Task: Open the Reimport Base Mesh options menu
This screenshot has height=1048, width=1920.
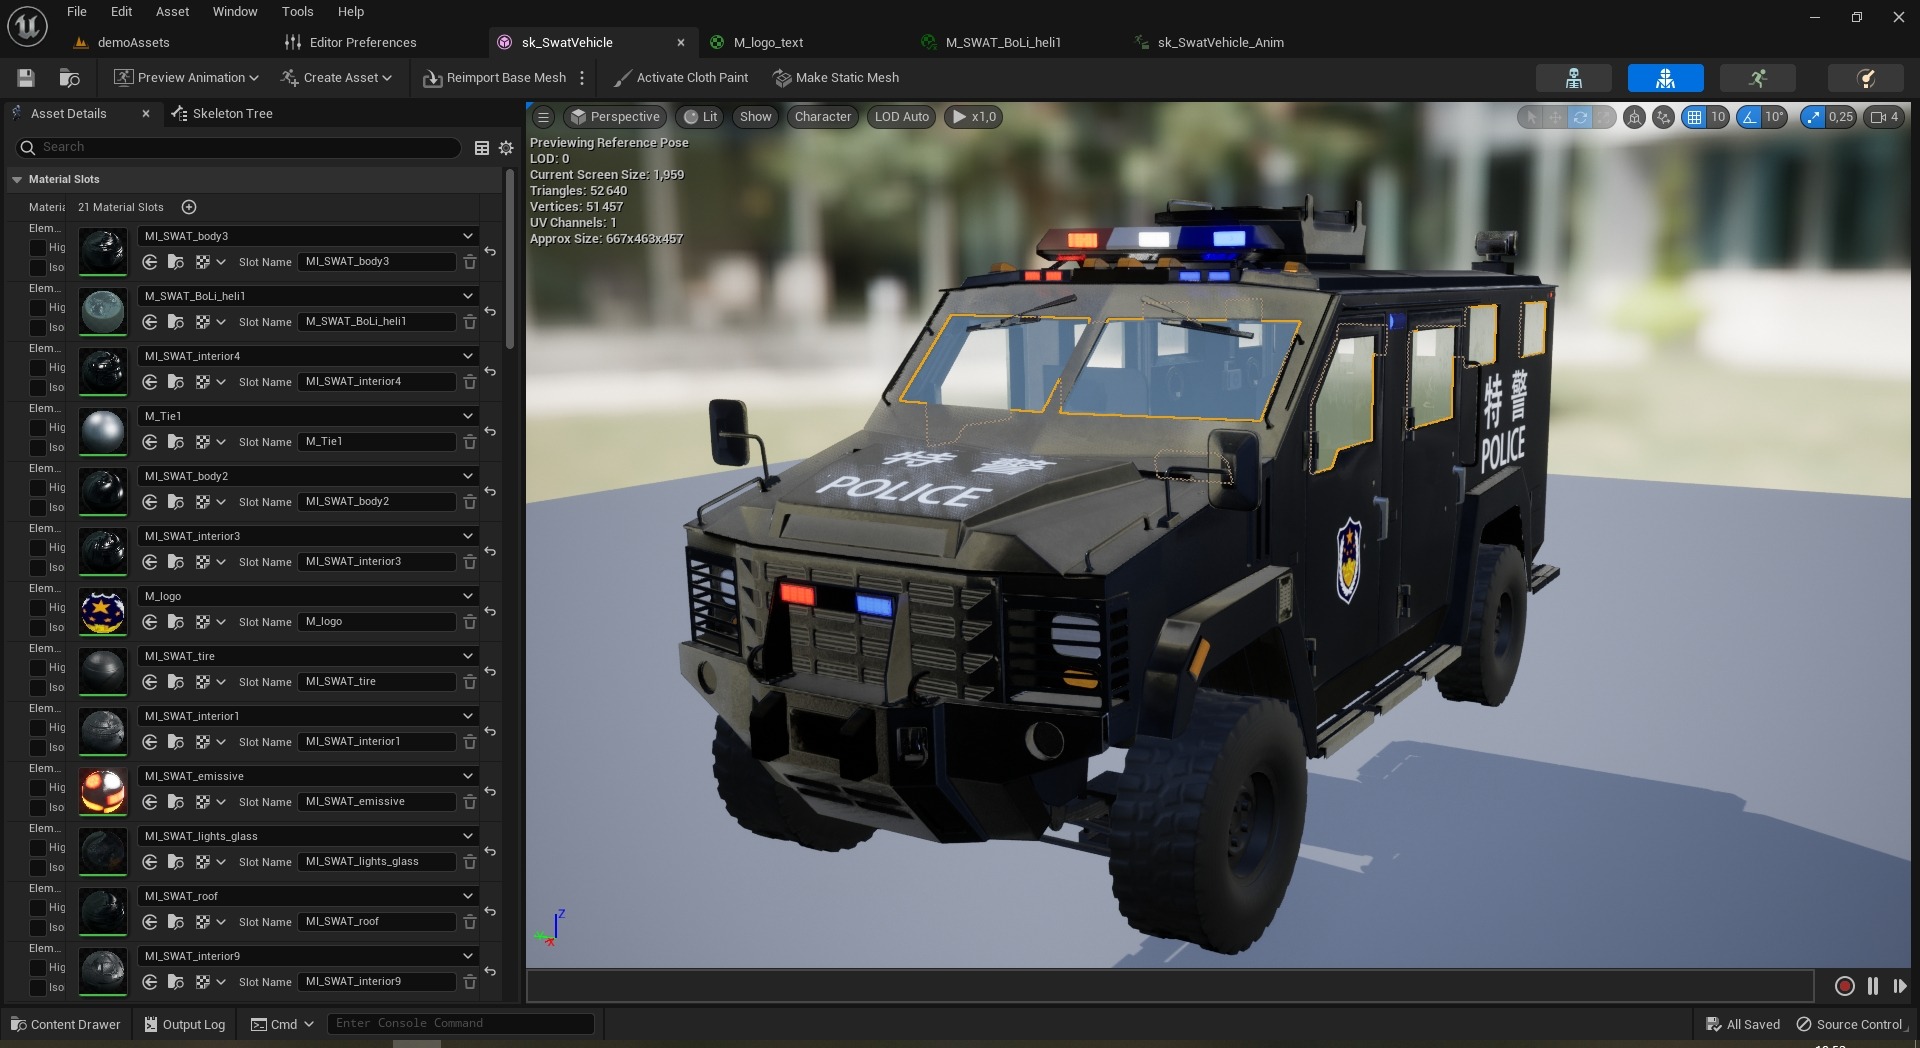Action: (582, 78)
